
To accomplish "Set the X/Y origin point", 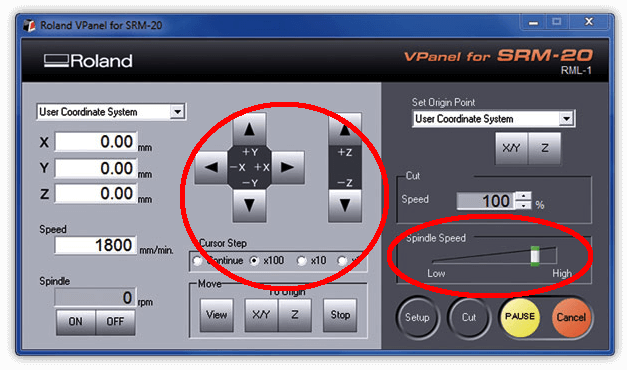I will click(511, 148).
